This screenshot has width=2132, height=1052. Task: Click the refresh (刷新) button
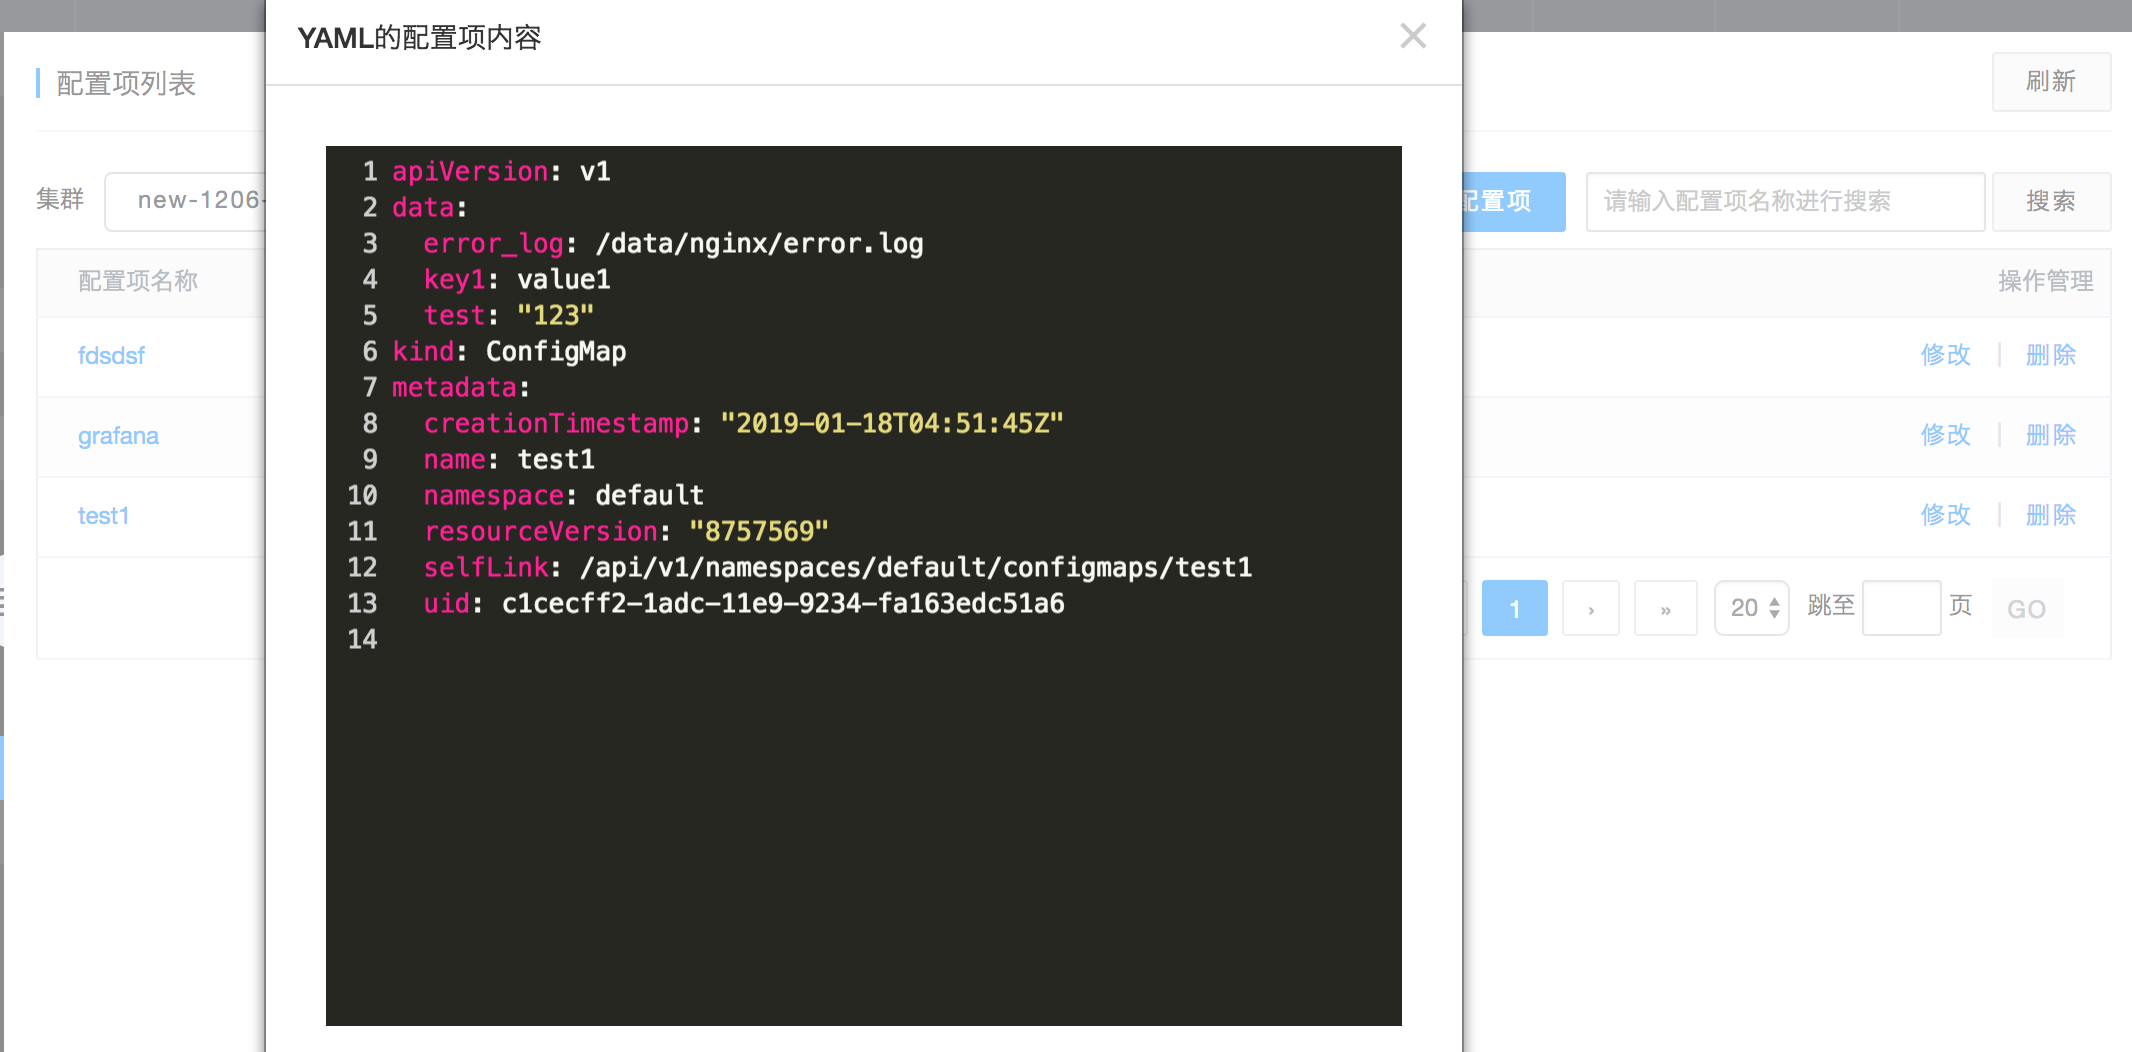[x=2050, y=82]
